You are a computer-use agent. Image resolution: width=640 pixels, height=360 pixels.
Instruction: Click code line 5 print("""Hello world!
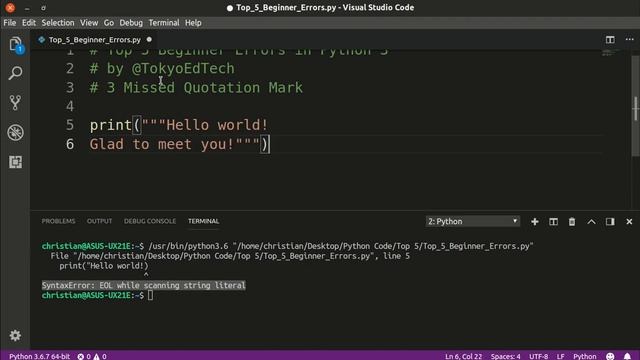coord(179,125)
